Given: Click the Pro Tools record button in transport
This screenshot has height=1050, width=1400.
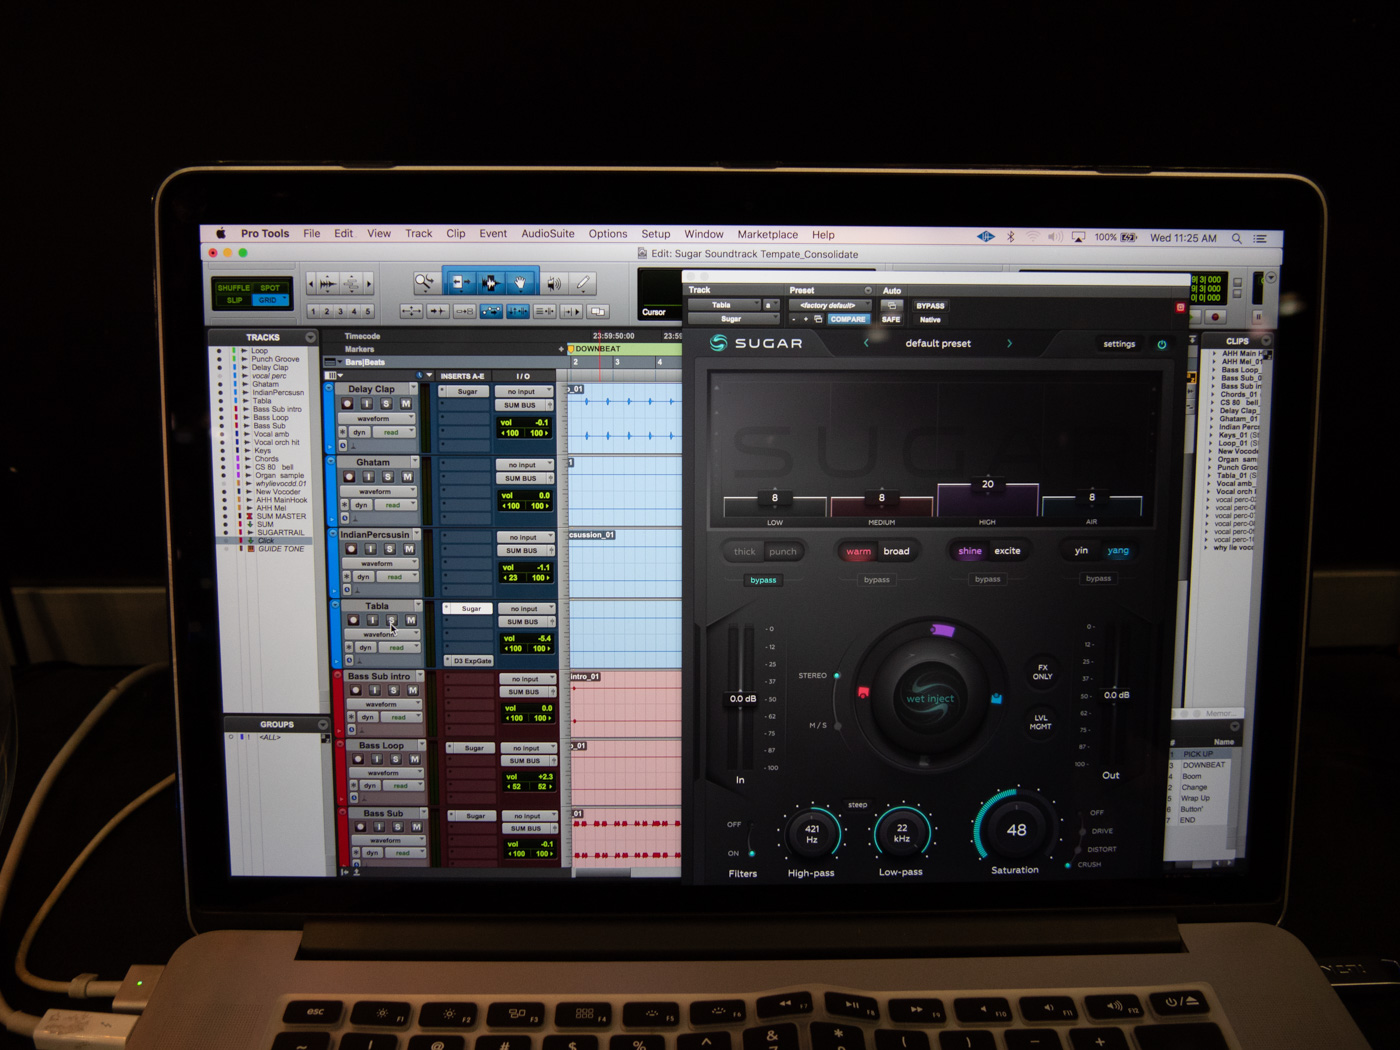Looking at the screenshot, I should [1215, 317].
